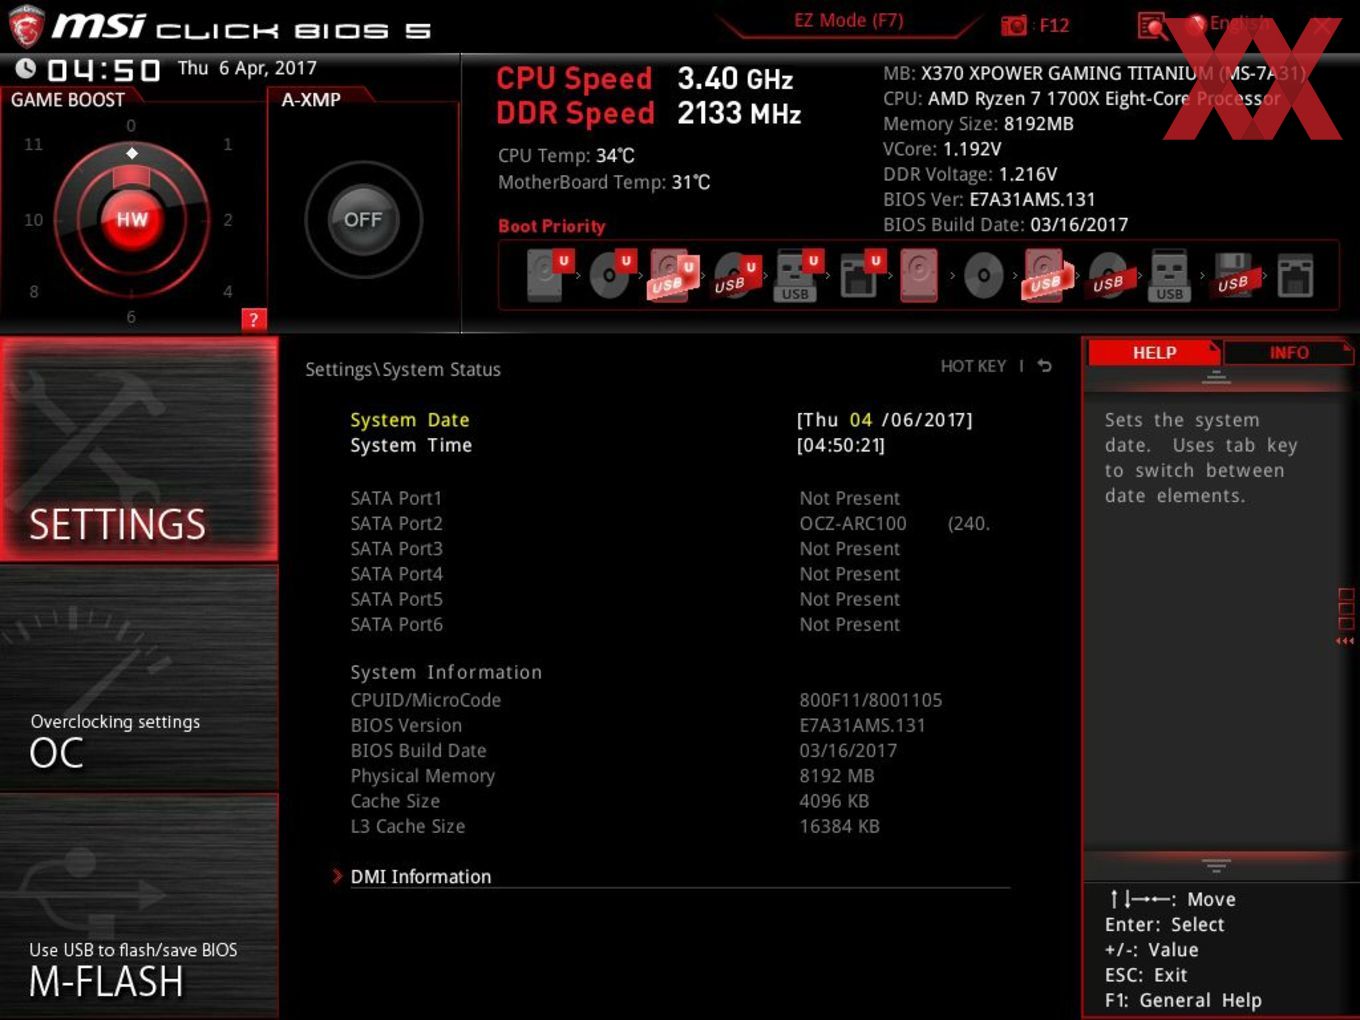Select the legacy highlighted USB hard disk icon

[1046, 275]
